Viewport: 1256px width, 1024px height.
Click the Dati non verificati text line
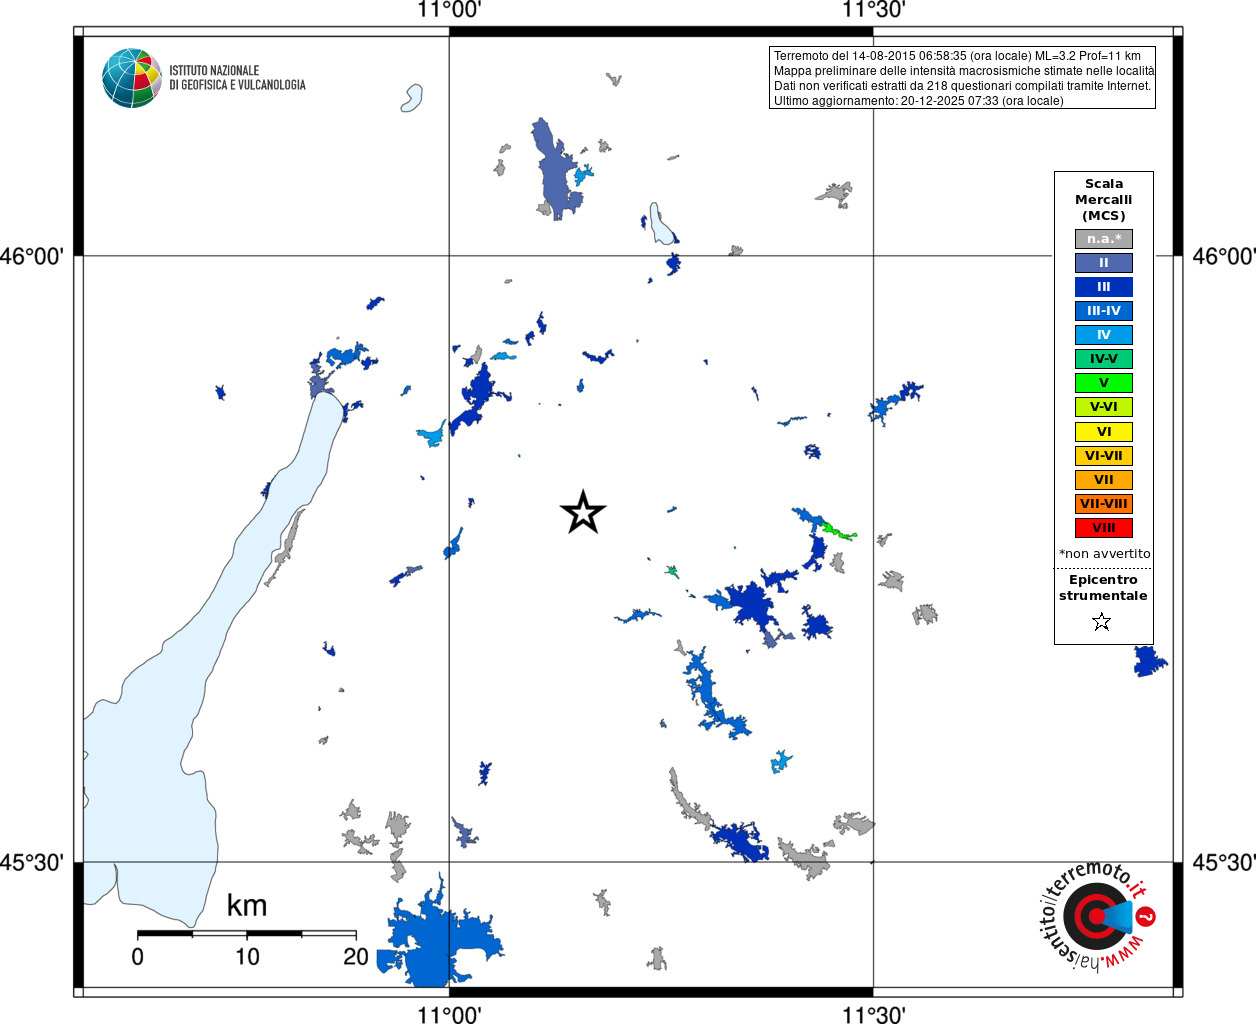point(962,86)
